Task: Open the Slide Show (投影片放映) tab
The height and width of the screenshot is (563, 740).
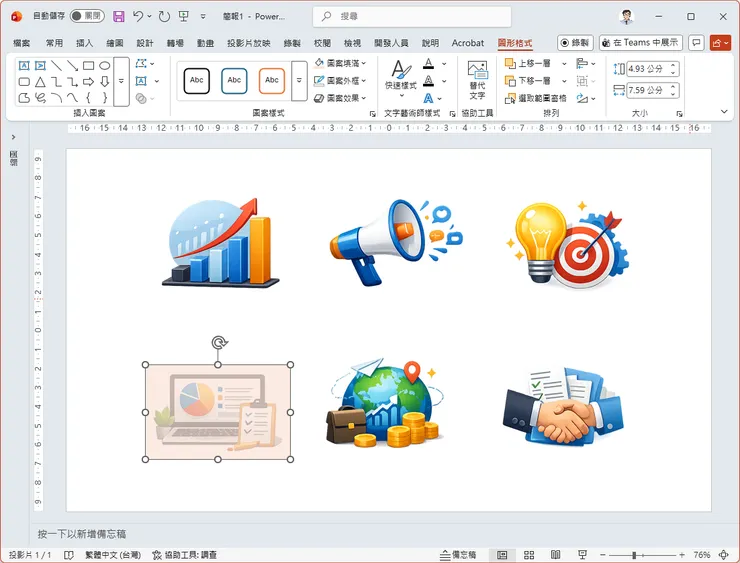Action: pyautogui.click(x=249, y=43)
